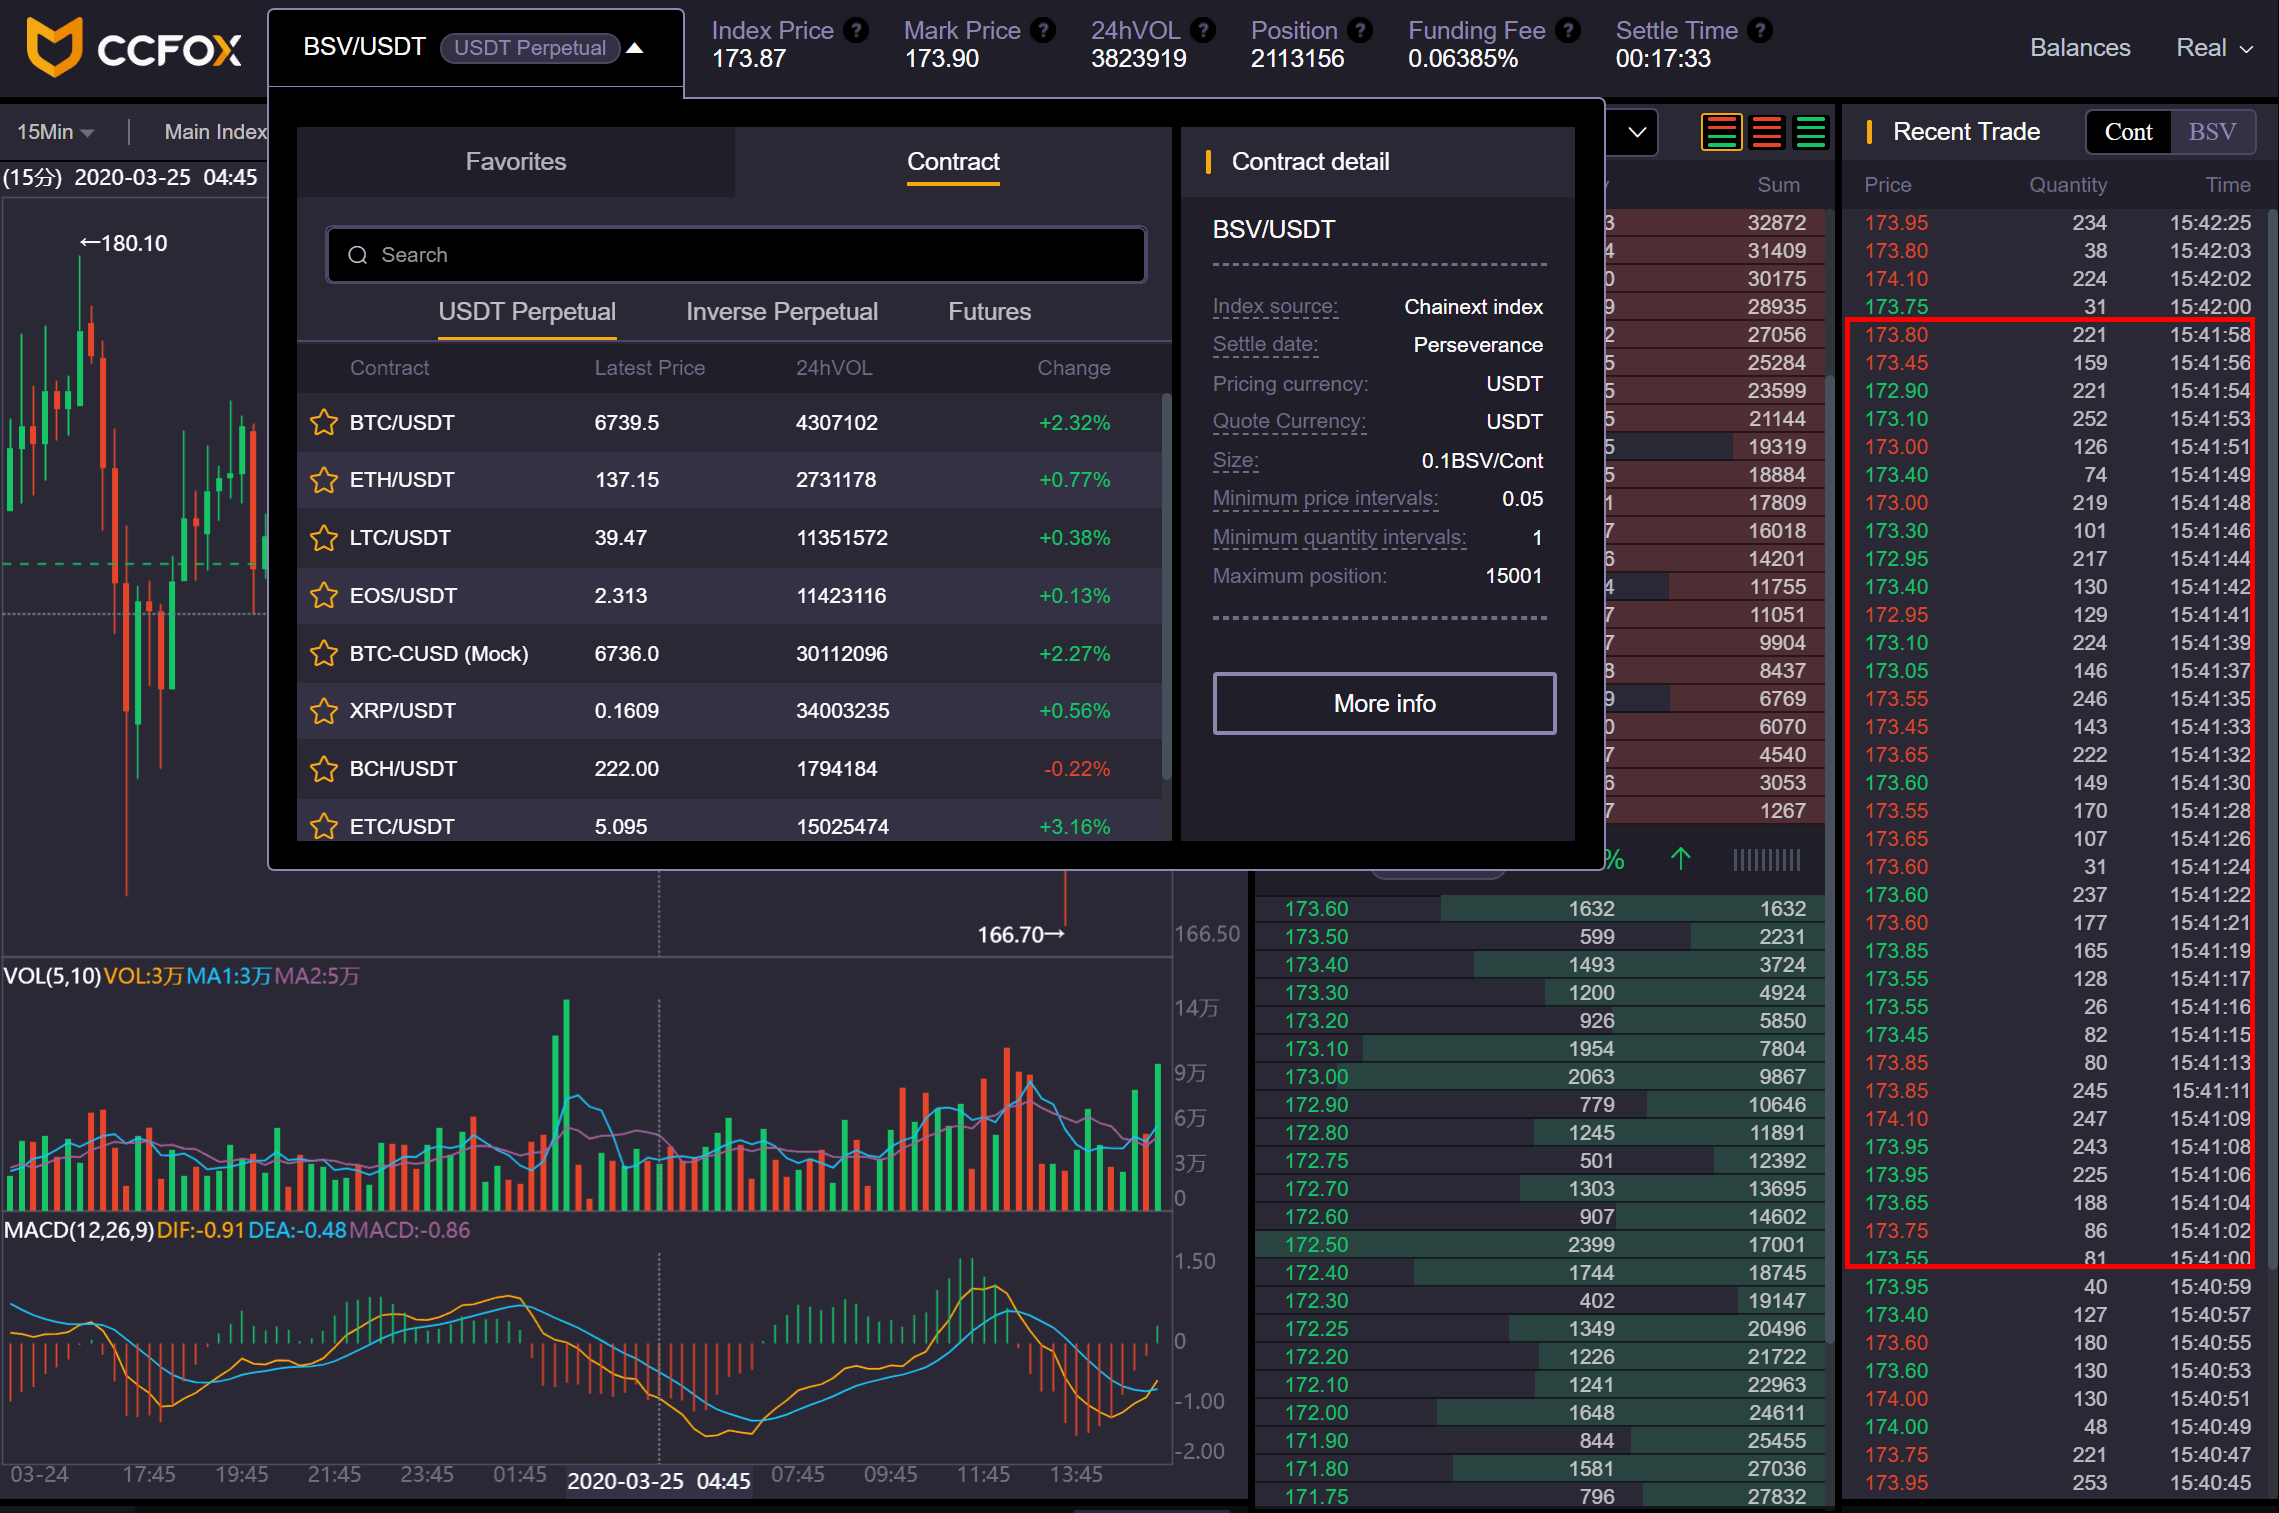Image resolution: width=2279 pixels, height=1513 pixels.
Task: Click the USDT Perpetual badge in header
Action: [x=530, y=48]
